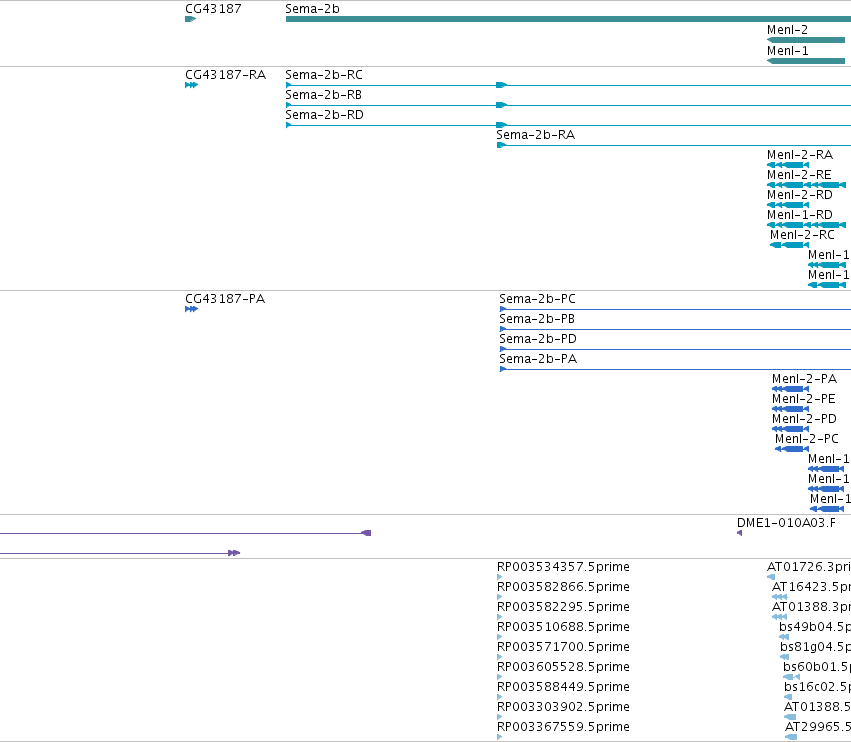Open the bs16c02 EST label
Screen dimensions: 851x742
tap(817, 687)
